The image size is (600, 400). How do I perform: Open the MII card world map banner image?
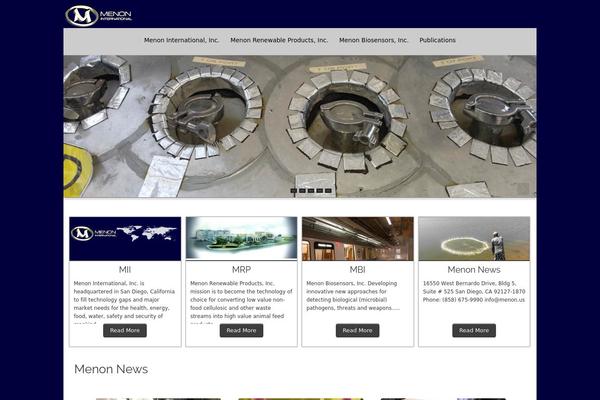coord(125,238)
